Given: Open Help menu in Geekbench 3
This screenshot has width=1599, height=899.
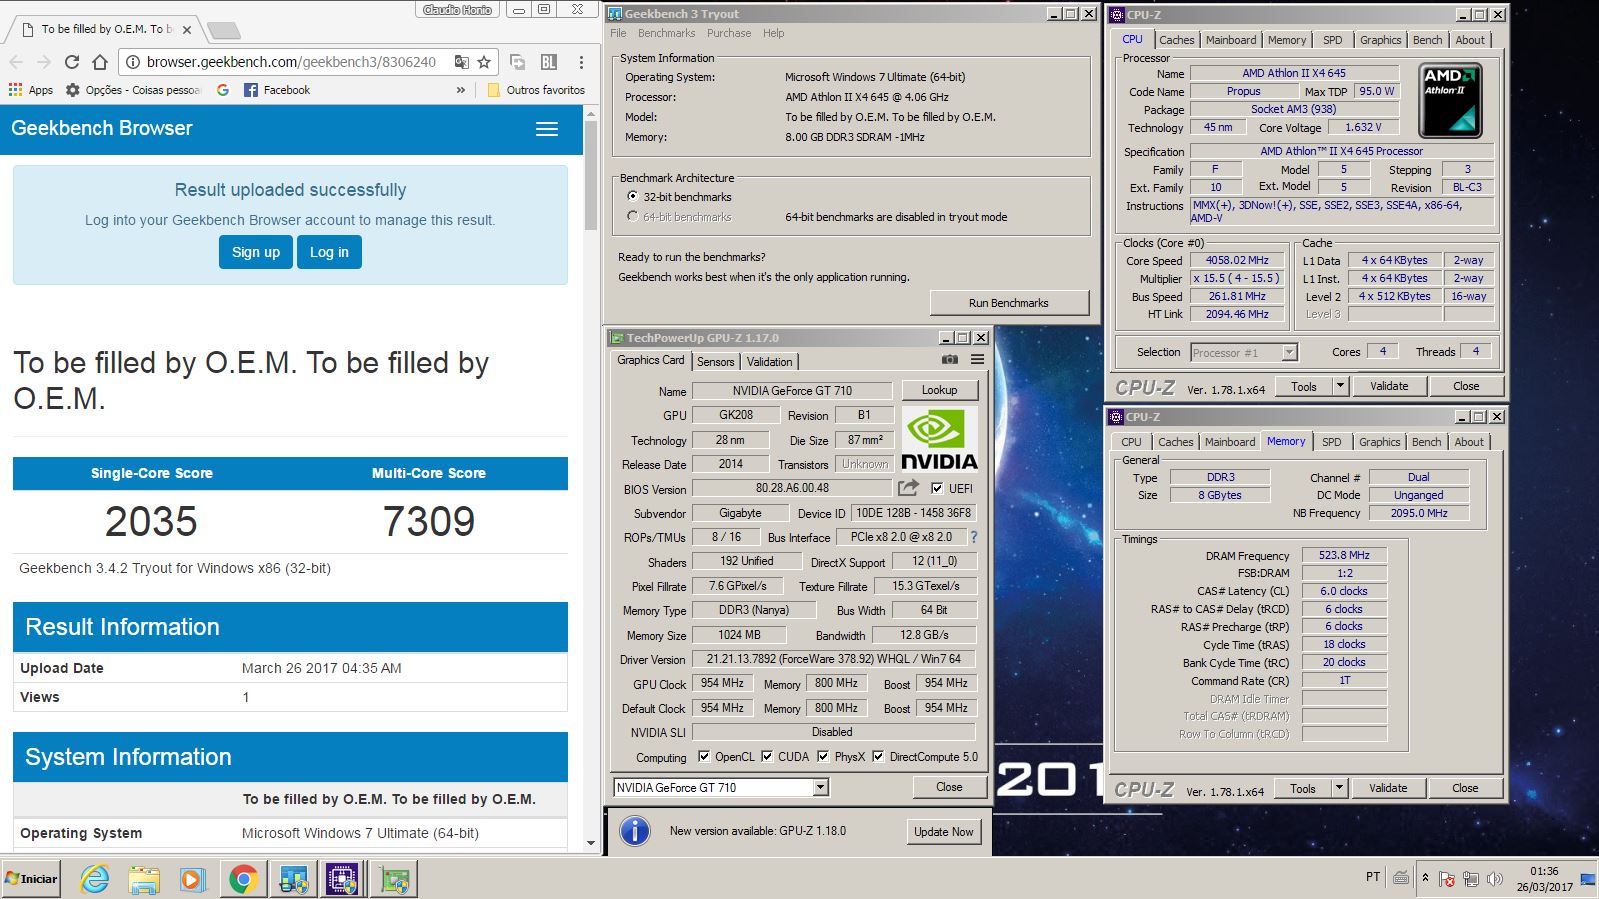Looking at the screenshot, I should point(774,33).
